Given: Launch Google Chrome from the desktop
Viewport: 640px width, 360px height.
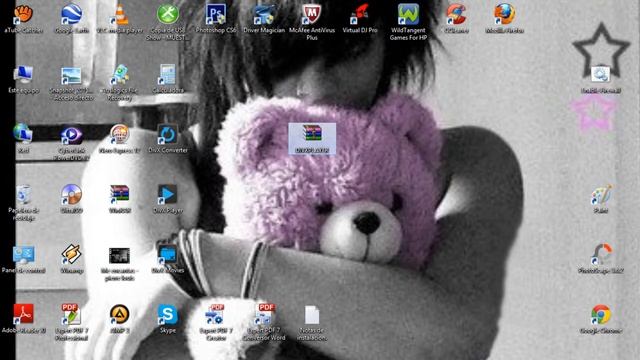Looking at the screenshot, I should (x=601, y=315).
